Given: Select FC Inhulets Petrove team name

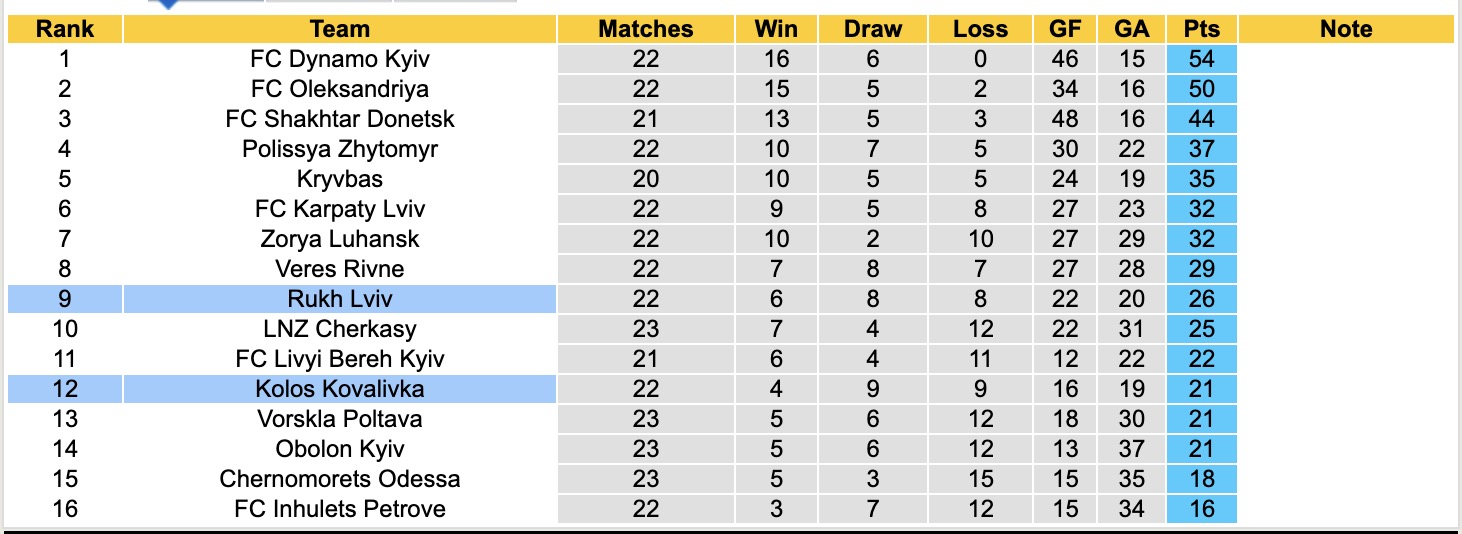Looking at the screenshot, I should click(340, 509).
